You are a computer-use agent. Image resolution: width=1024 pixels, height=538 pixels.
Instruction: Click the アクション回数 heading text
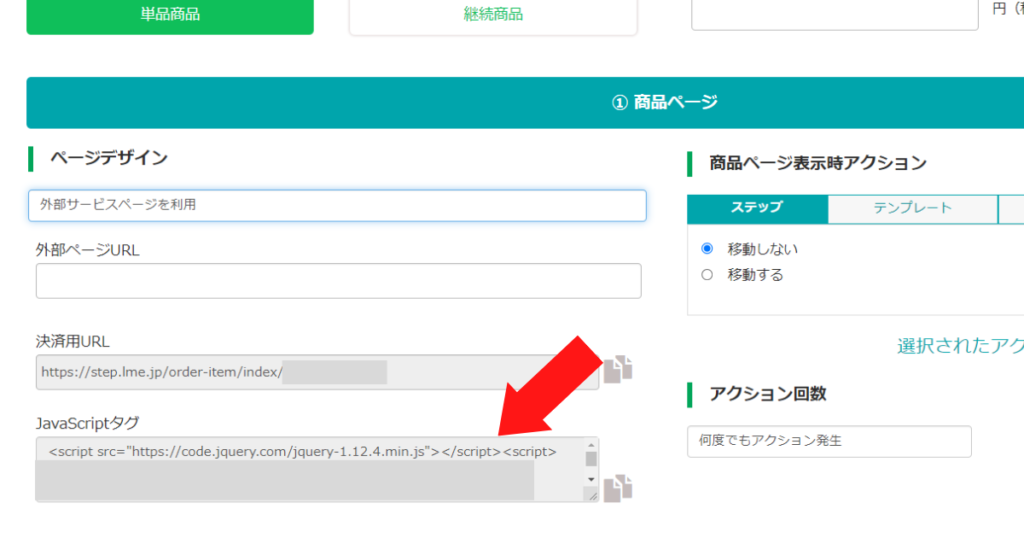point(768,394)
